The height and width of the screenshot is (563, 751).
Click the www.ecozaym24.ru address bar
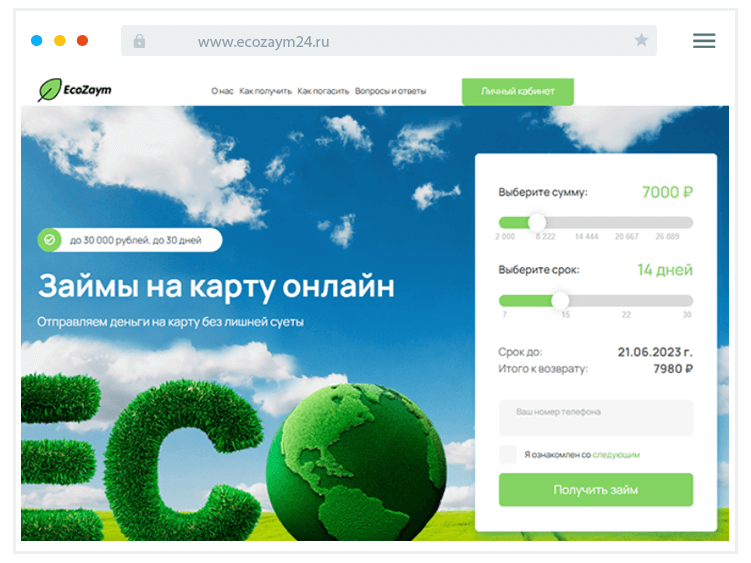380,41
